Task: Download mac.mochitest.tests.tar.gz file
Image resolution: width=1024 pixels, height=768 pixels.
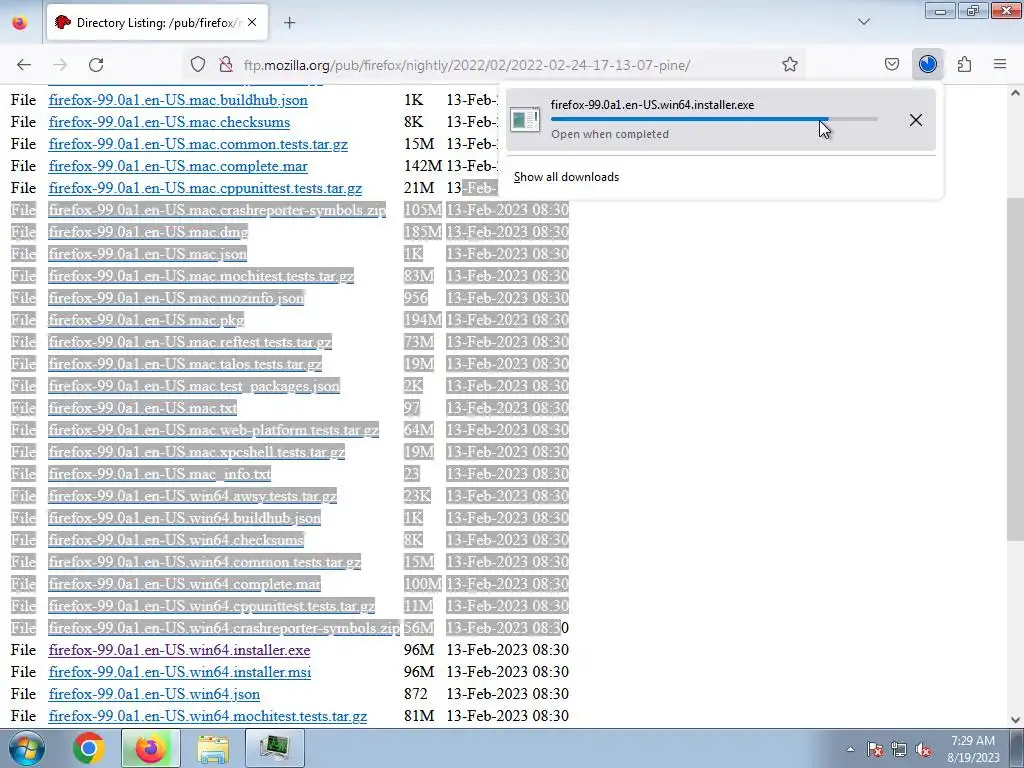Action: click(201, 276)
